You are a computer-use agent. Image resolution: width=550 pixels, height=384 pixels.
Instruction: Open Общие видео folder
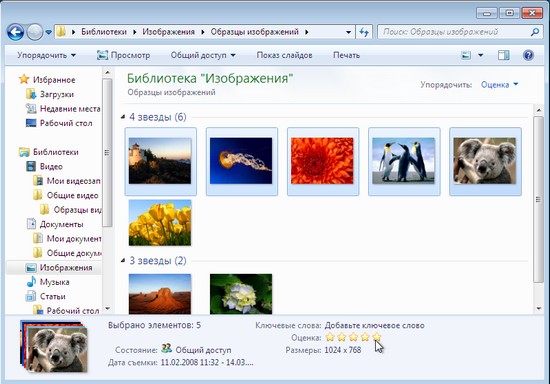coord(66,195)
